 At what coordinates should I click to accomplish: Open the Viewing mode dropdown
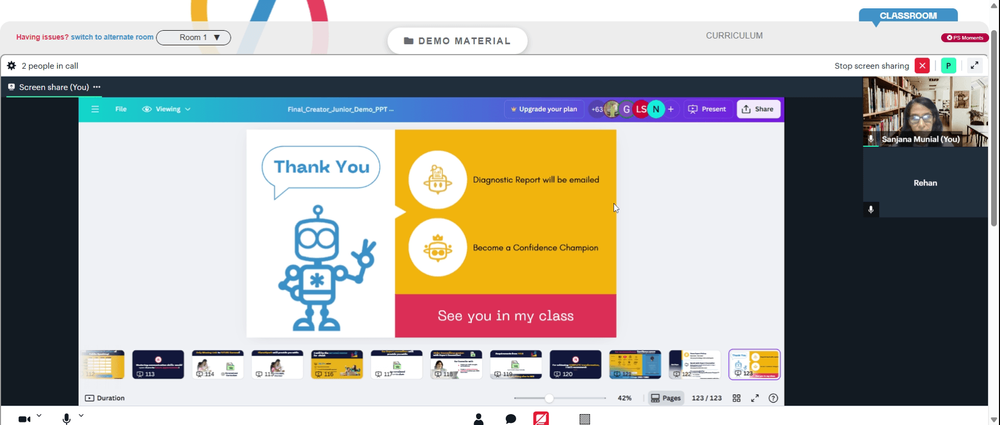pos(166,109)
